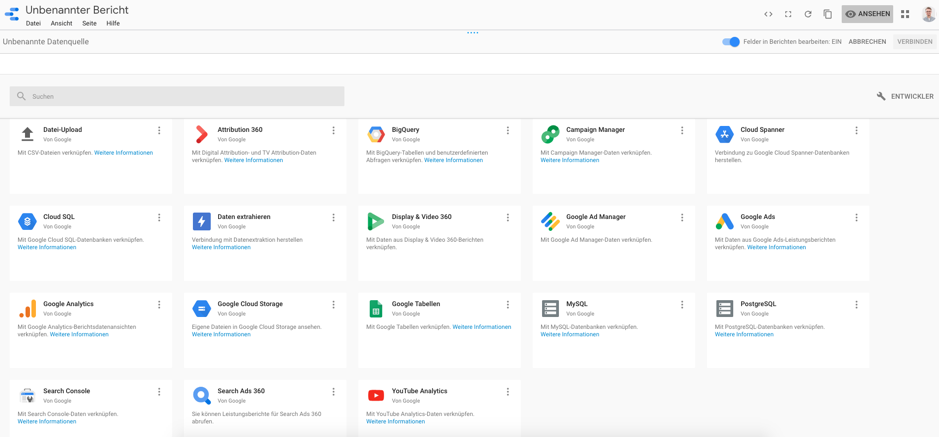Select the Google Analytics bar icon
Screen dimensions: 939x437
(27, 308)
